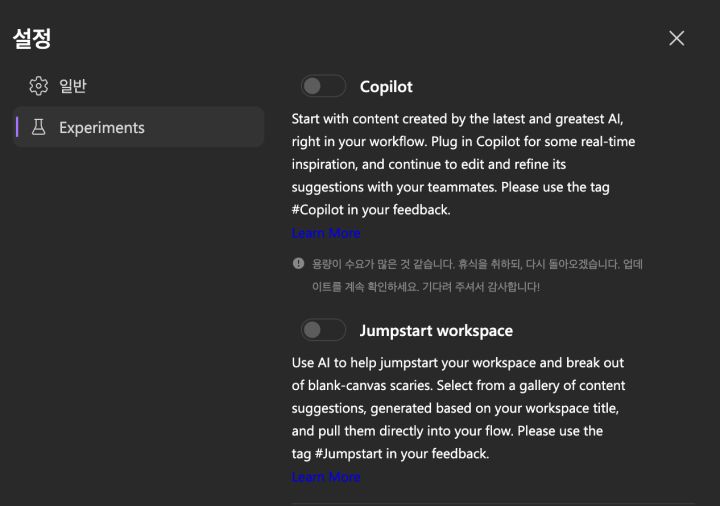Image resolution: width=720 pixels, height=506 pixels.
Task: Select the Experiments section
Action: pyautogui.click(x=139, y=127)
